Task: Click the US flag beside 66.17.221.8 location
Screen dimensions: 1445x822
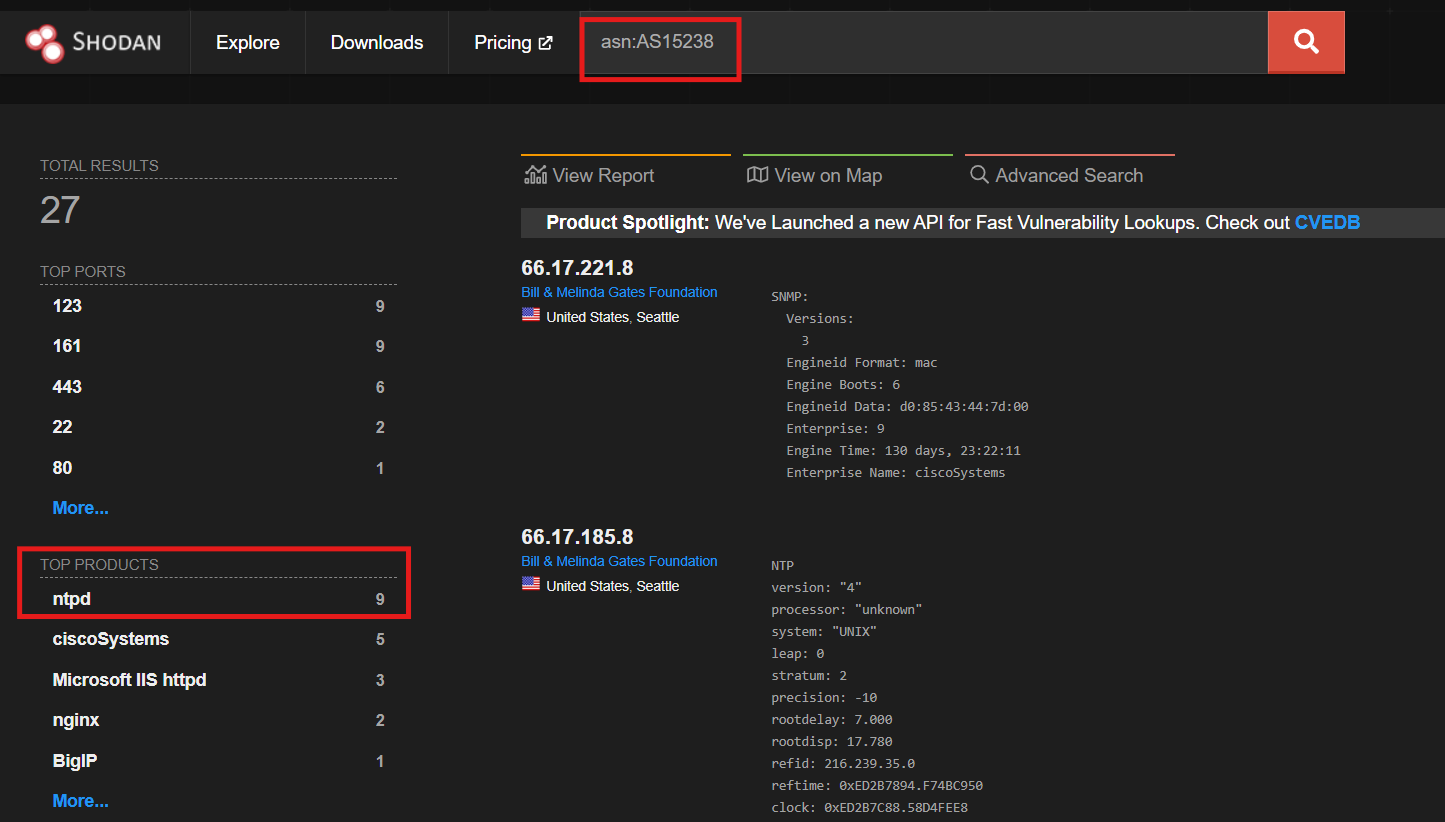Action: [530, 314]
